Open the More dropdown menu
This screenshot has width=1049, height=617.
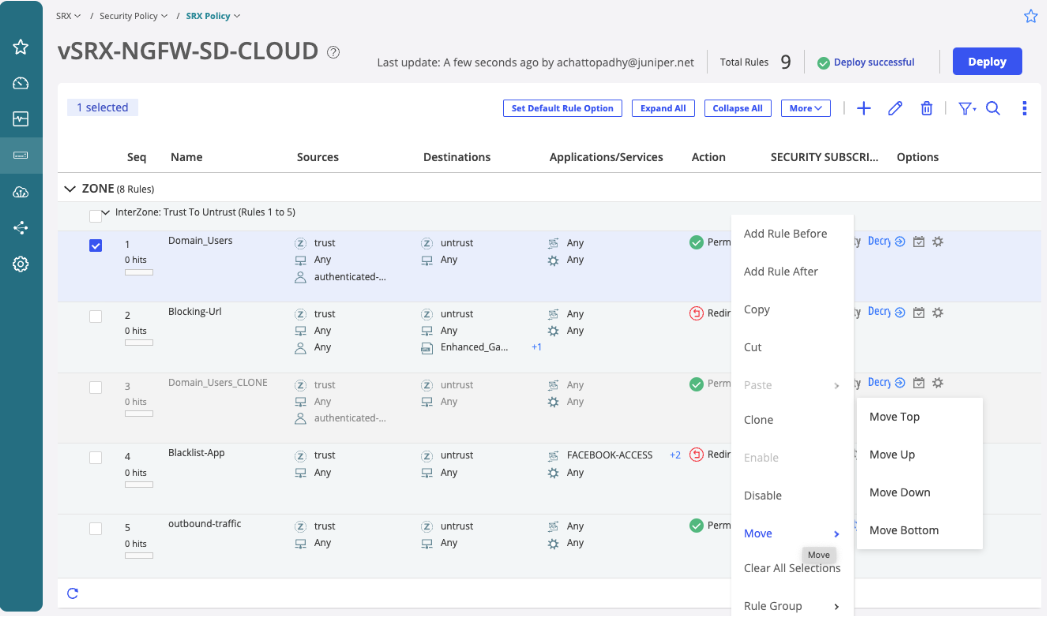click(x=805, y=108)
